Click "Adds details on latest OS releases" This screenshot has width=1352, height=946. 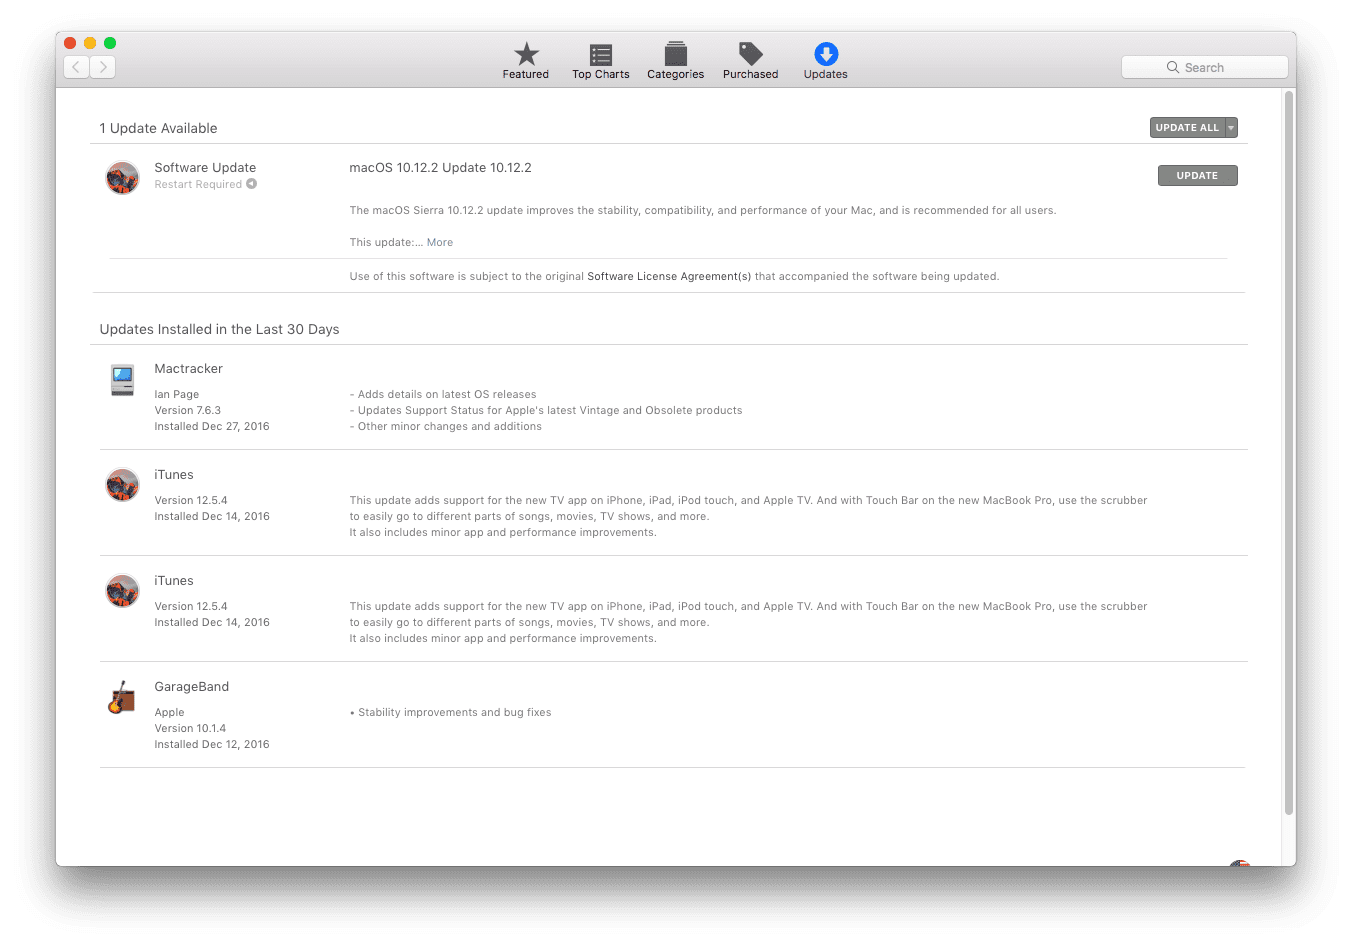(447, 394)
